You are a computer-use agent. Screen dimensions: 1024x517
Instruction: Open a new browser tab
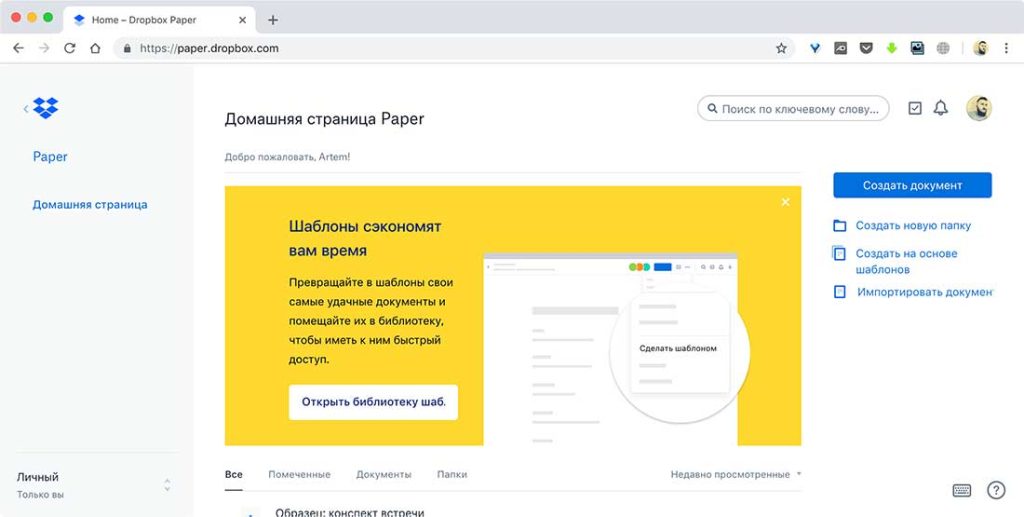273,20
